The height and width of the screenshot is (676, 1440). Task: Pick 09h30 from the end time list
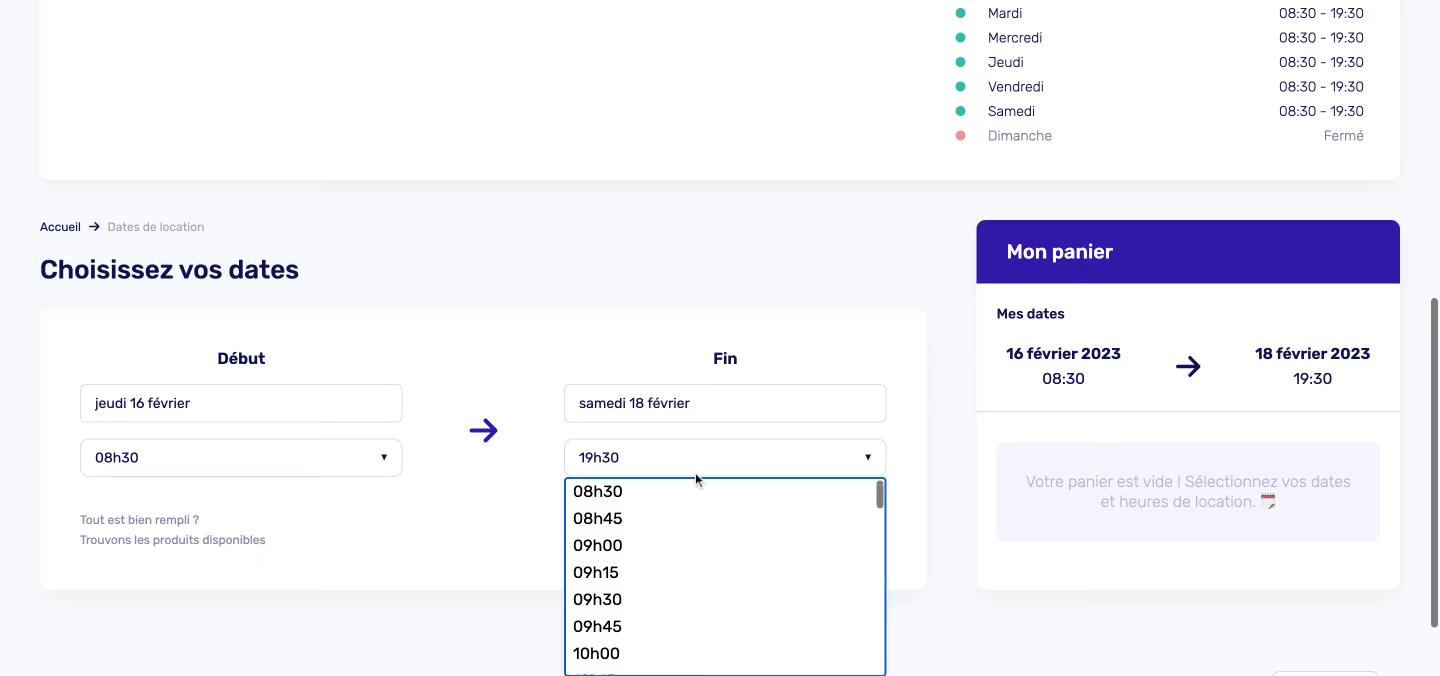[719, 600]
